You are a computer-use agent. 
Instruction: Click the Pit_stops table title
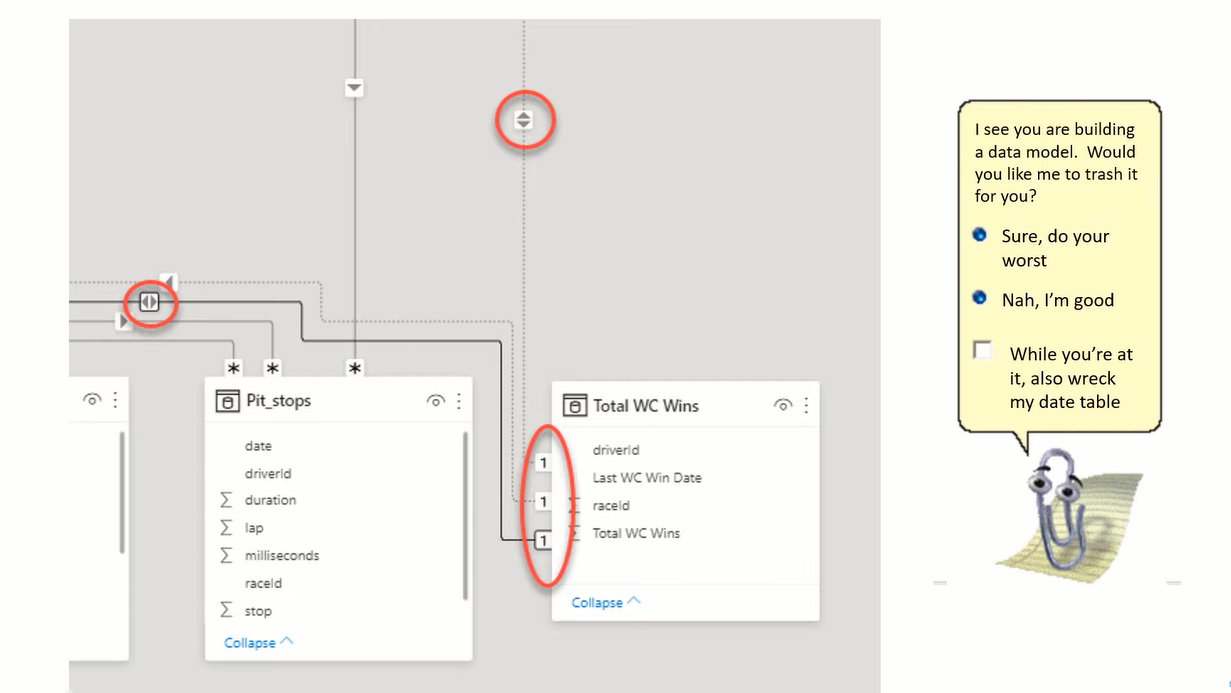(x=278, y=401)
